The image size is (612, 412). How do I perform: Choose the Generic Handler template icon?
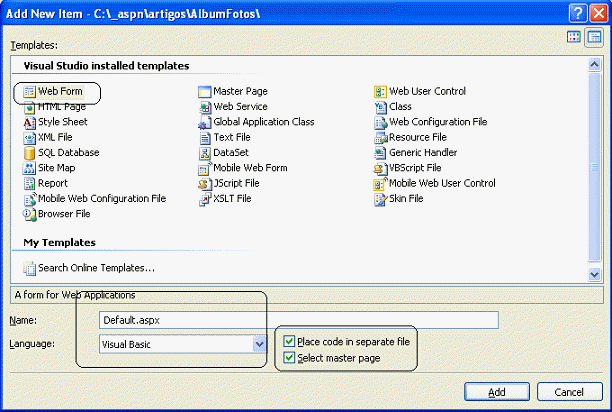pyautogui.click(x=380, y=153)
